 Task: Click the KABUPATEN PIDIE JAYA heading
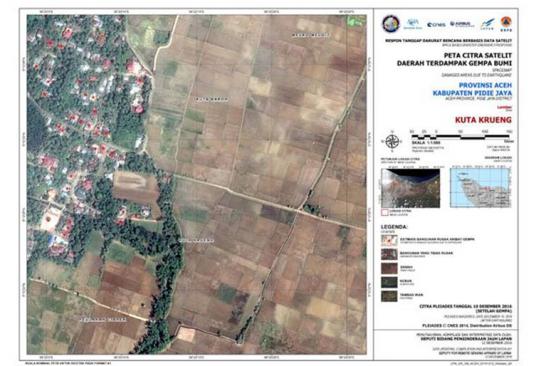coord(472,93)
